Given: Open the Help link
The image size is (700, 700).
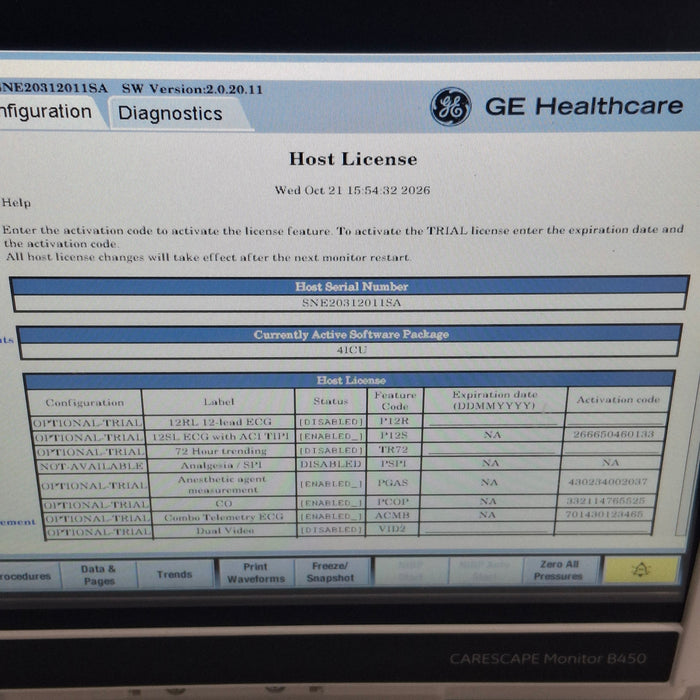Looking at the screenshot, I should click(x=16, y=203).
